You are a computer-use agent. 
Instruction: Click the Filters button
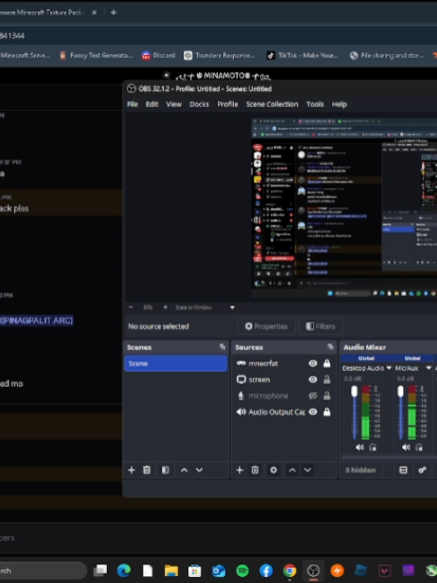point(320,326)
